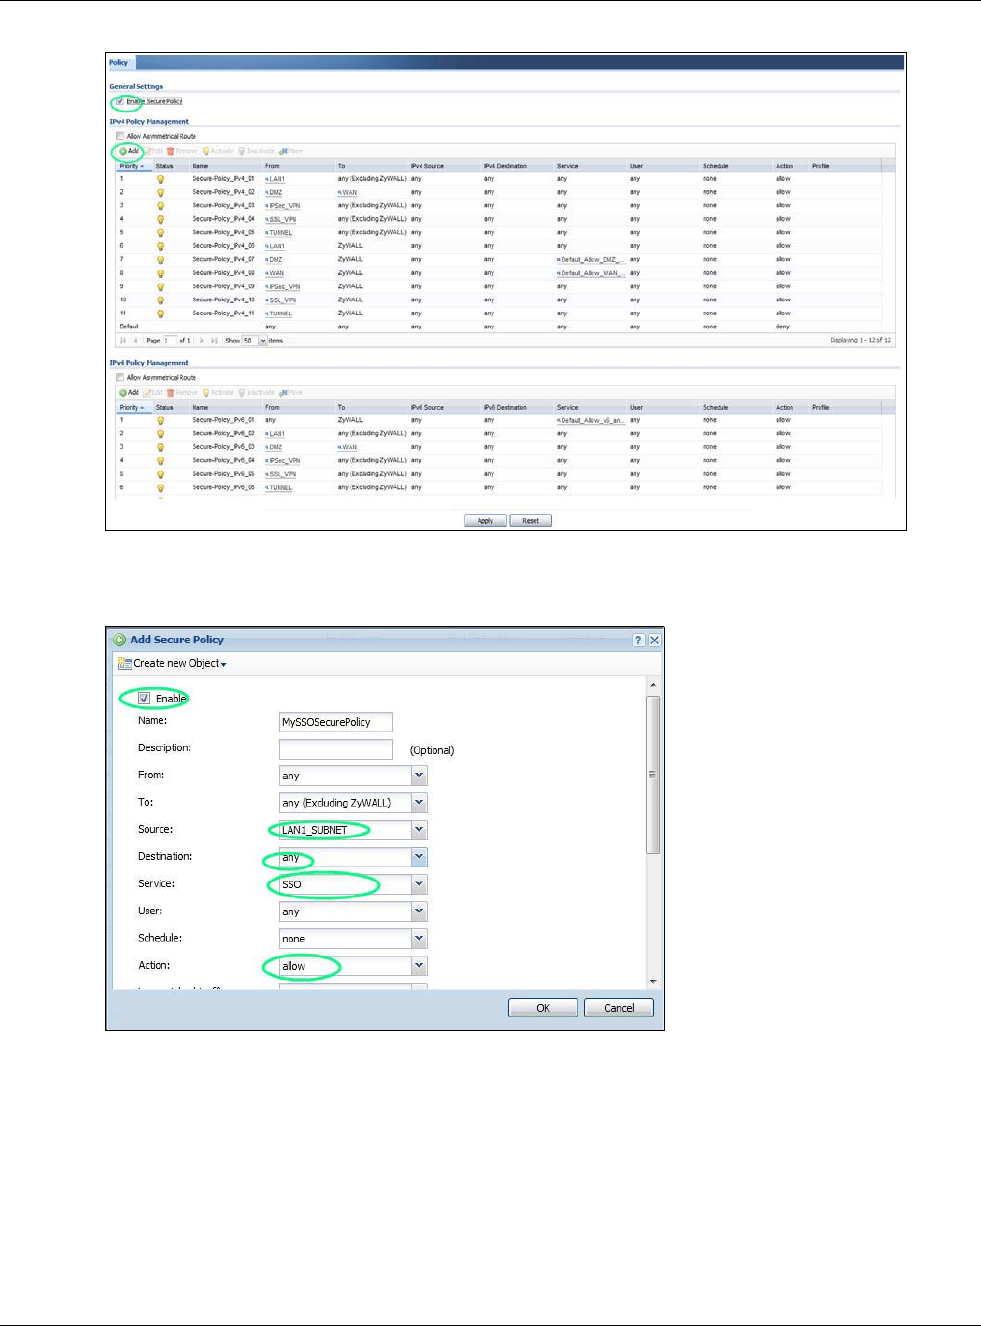The image size is (981, 1326).
Task: Click the Apply button
Action: point(485,521)
